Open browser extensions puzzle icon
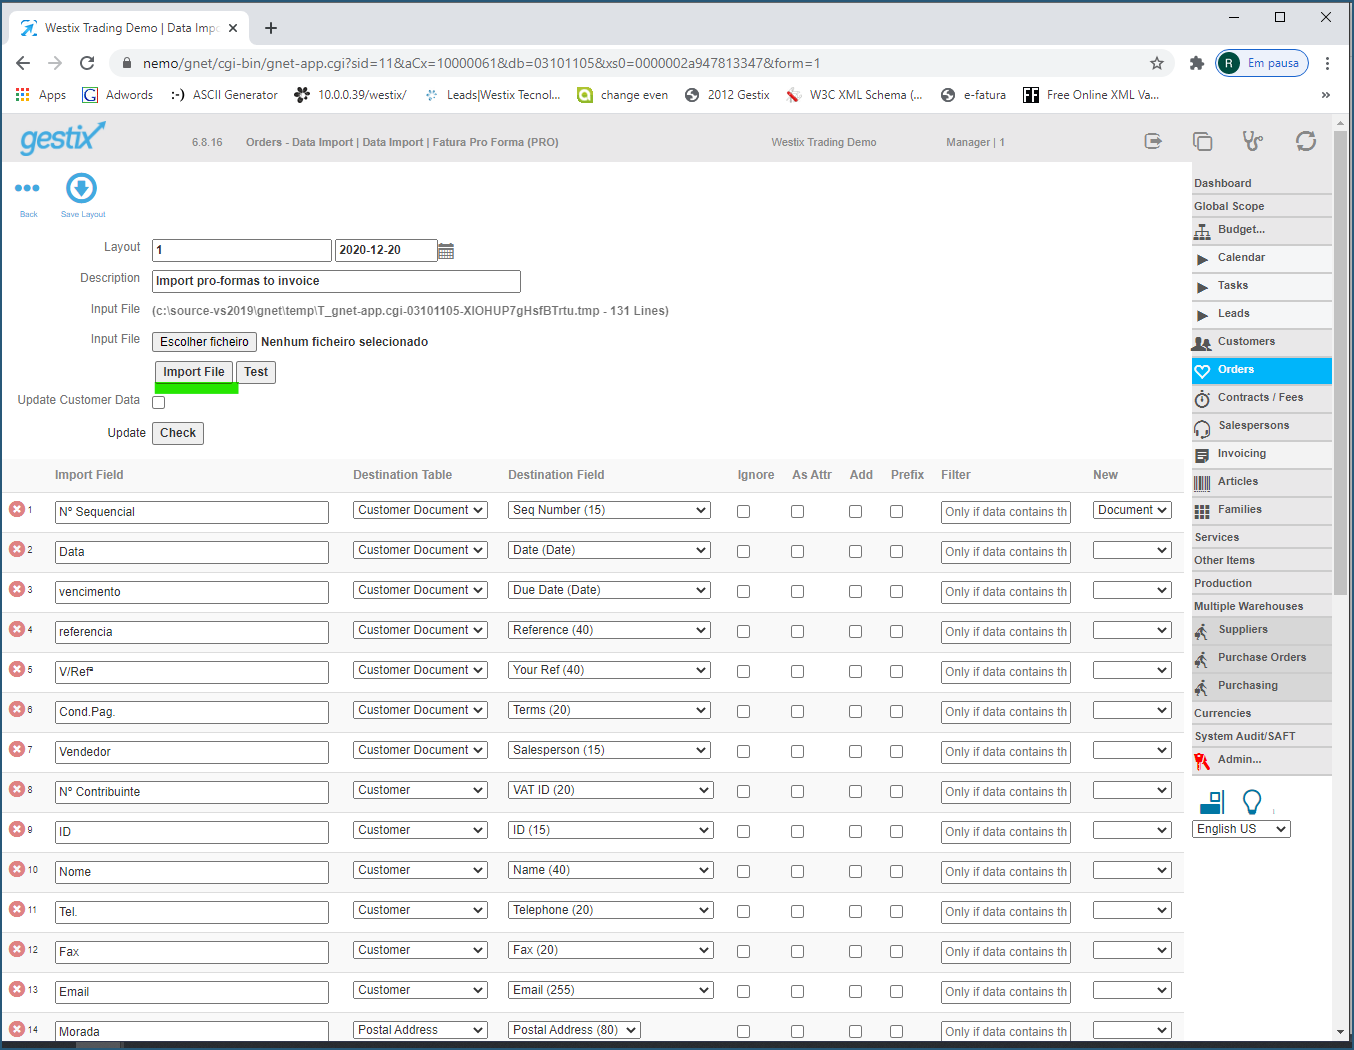Screen dimensions: 1354x1050 tap(1197, 63)
